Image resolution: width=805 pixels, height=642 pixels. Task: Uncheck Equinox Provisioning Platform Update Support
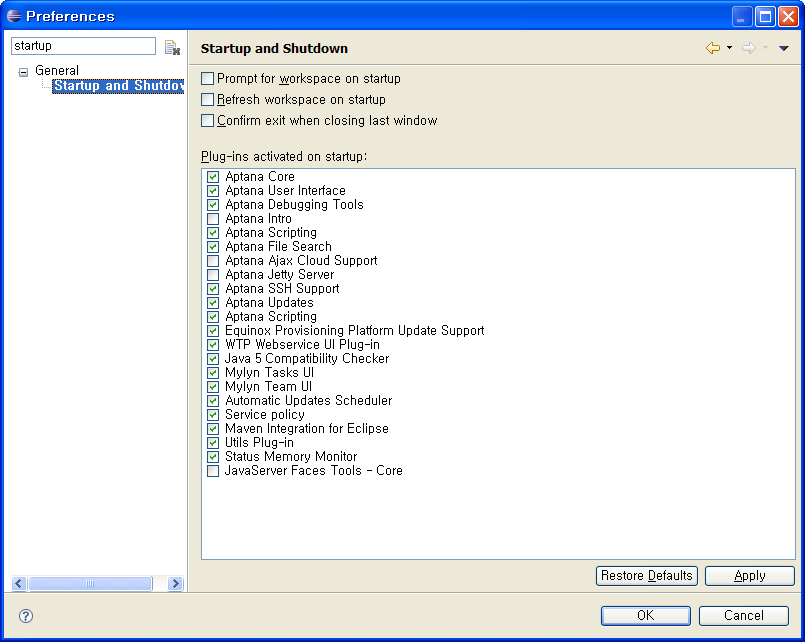tap(213, 331)
